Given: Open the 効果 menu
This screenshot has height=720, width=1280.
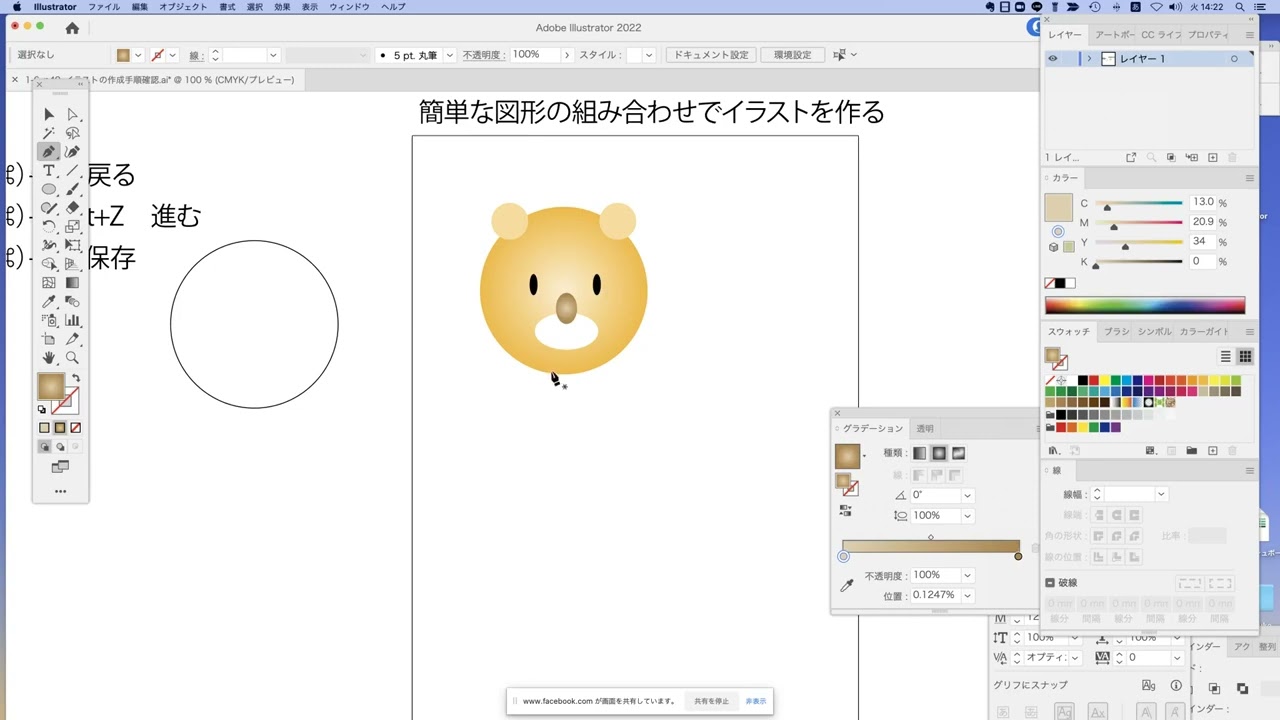Looking at the screenshot, I should pyautogui.click(x=282, y=7).
